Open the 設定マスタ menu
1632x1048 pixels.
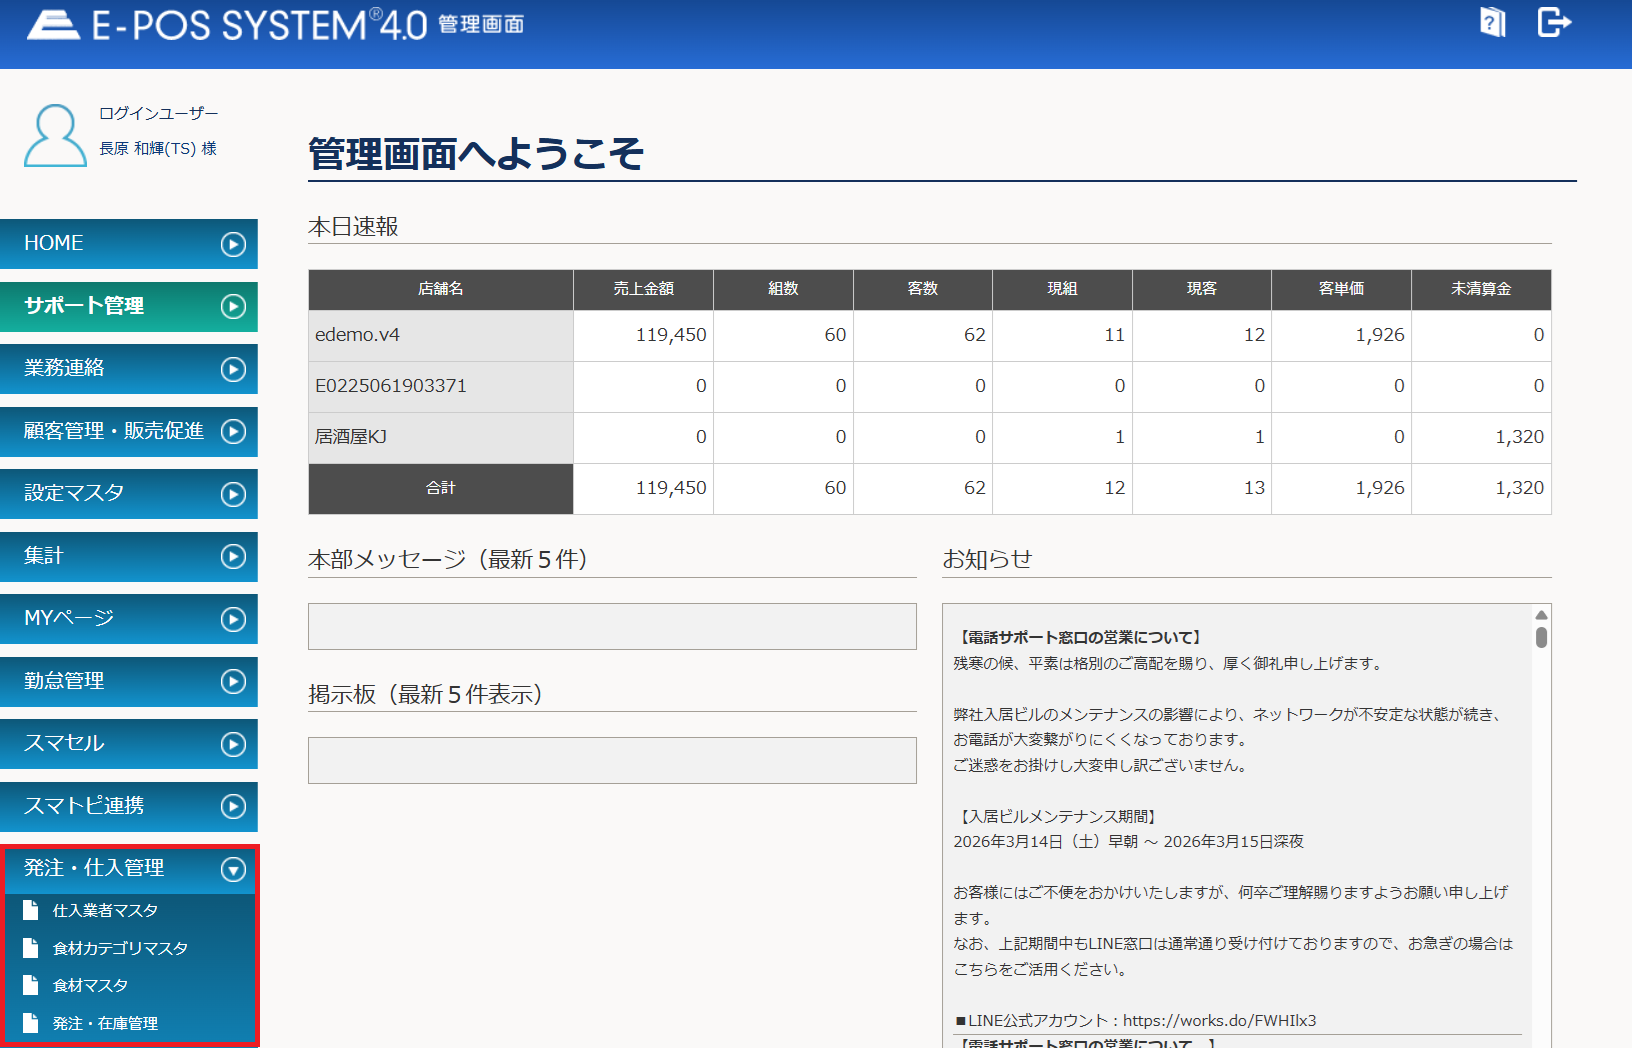point(129,494)
